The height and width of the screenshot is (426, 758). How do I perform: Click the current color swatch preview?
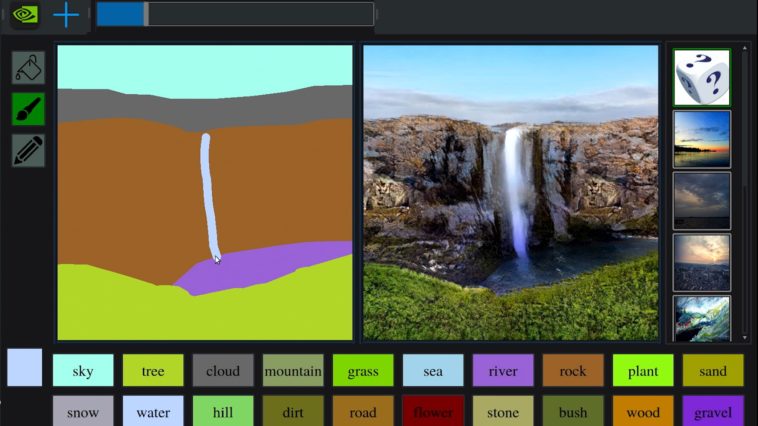[25, 367]
